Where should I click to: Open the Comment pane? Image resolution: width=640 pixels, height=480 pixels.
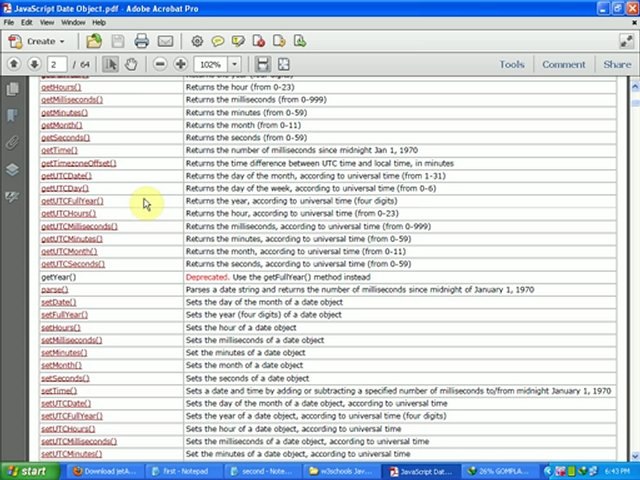click(x=564, y=64)
